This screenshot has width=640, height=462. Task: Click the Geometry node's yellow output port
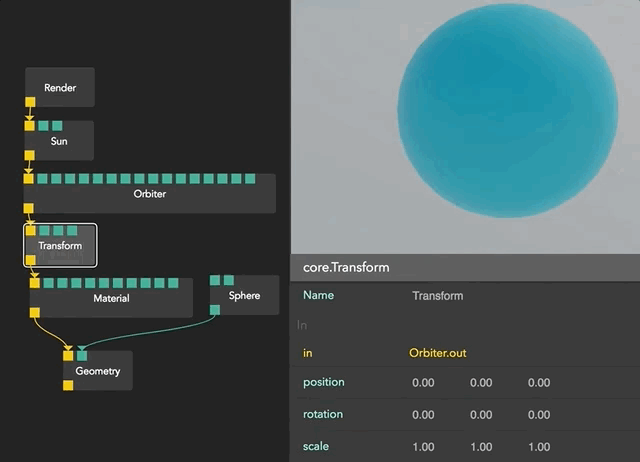pos(68,385)
